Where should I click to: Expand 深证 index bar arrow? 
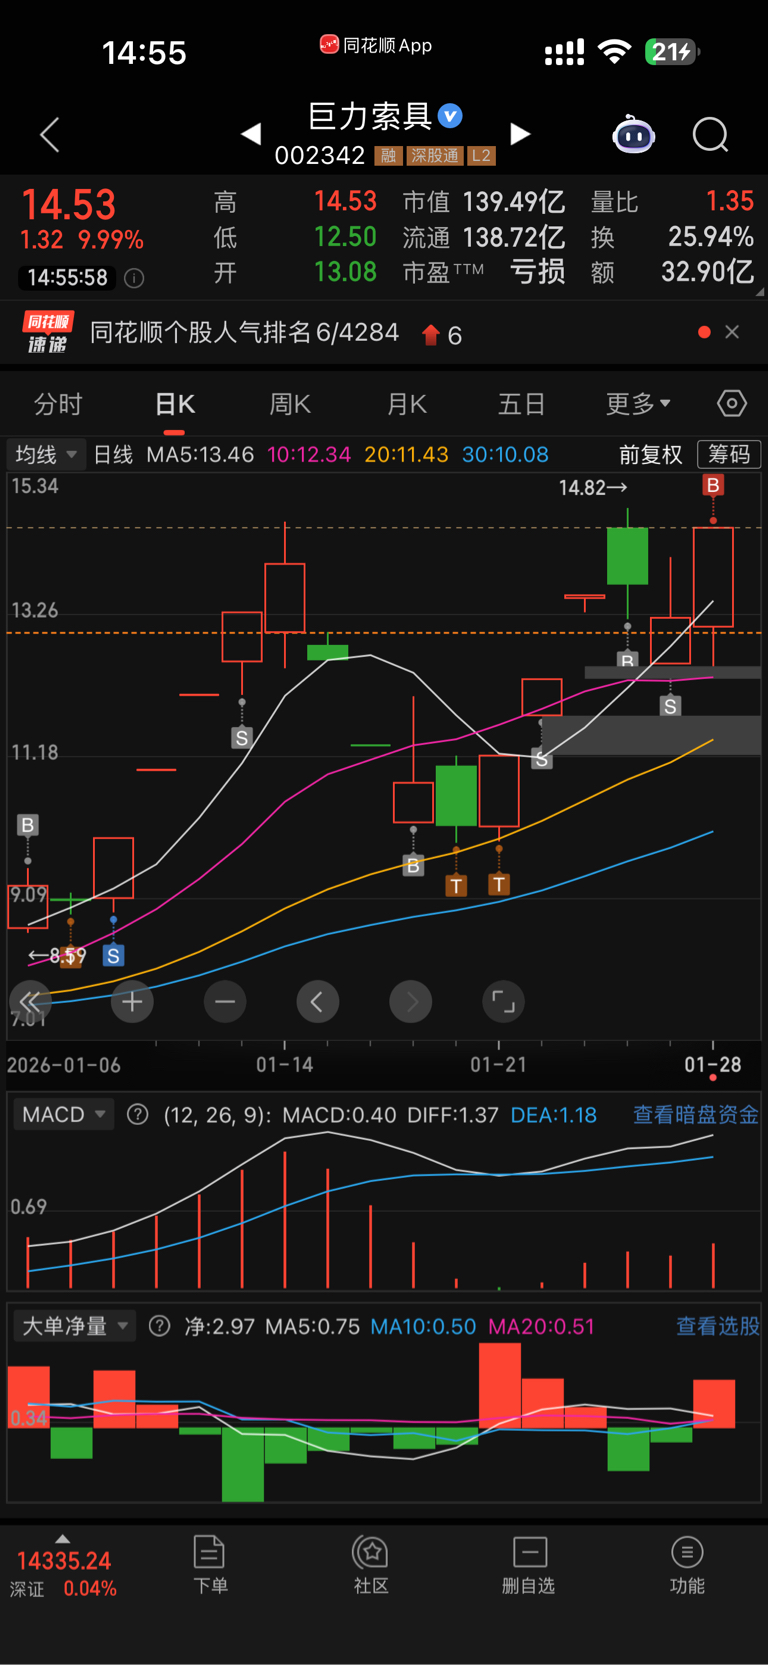(x=63, y=1539)
